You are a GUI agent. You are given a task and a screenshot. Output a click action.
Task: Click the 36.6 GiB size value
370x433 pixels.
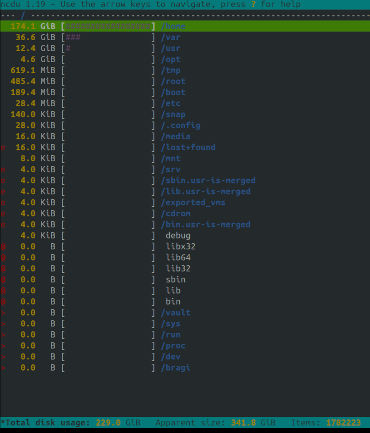click(x=35, y=37)
